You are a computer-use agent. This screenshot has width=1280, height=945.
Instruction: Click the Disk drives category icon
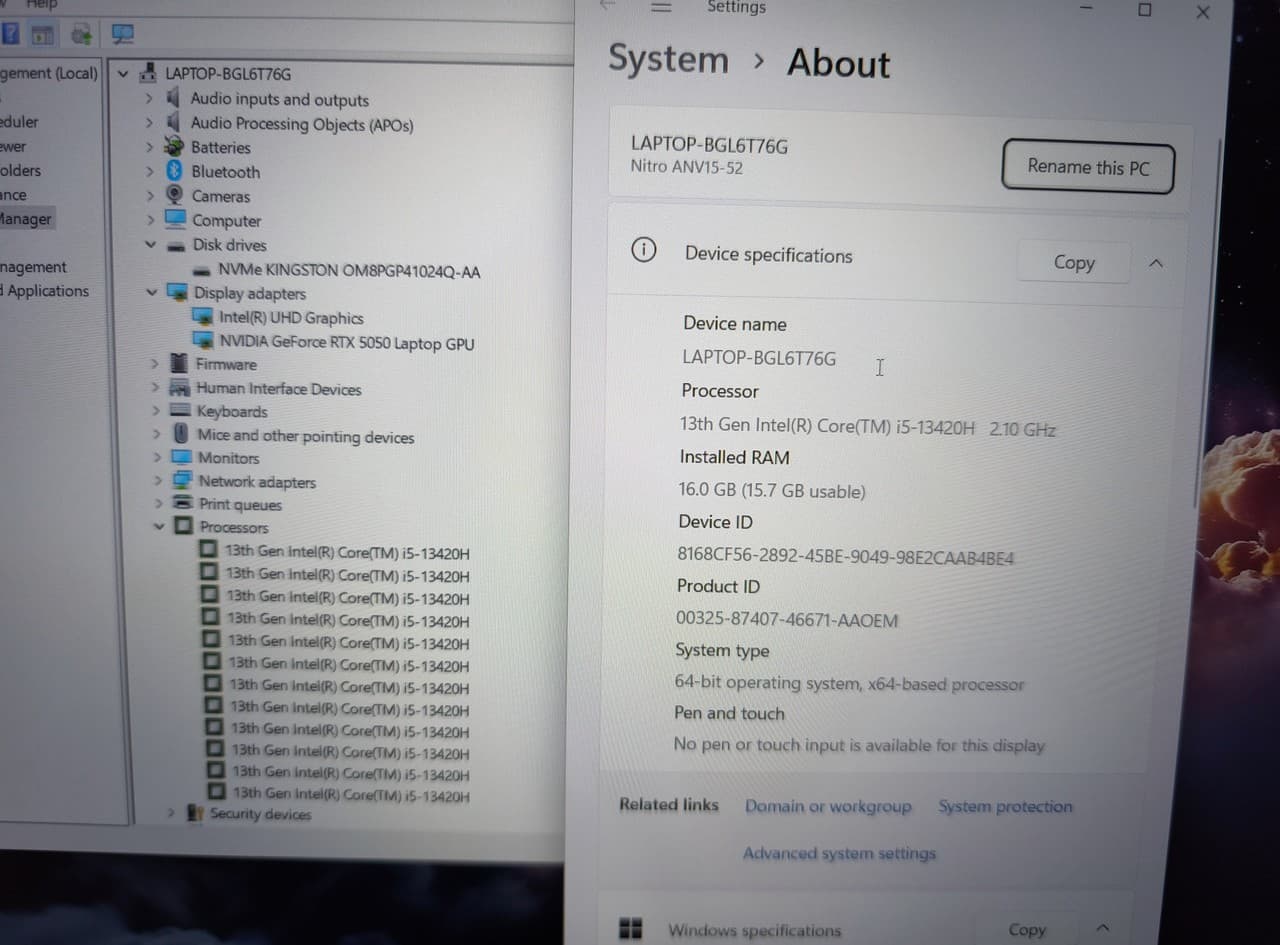click(176, 245)
